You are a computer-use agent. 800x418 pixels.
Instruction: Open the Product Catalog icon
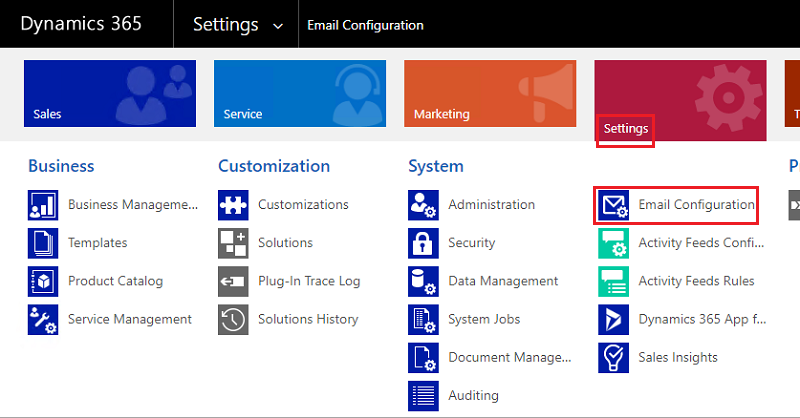[43, 281]
